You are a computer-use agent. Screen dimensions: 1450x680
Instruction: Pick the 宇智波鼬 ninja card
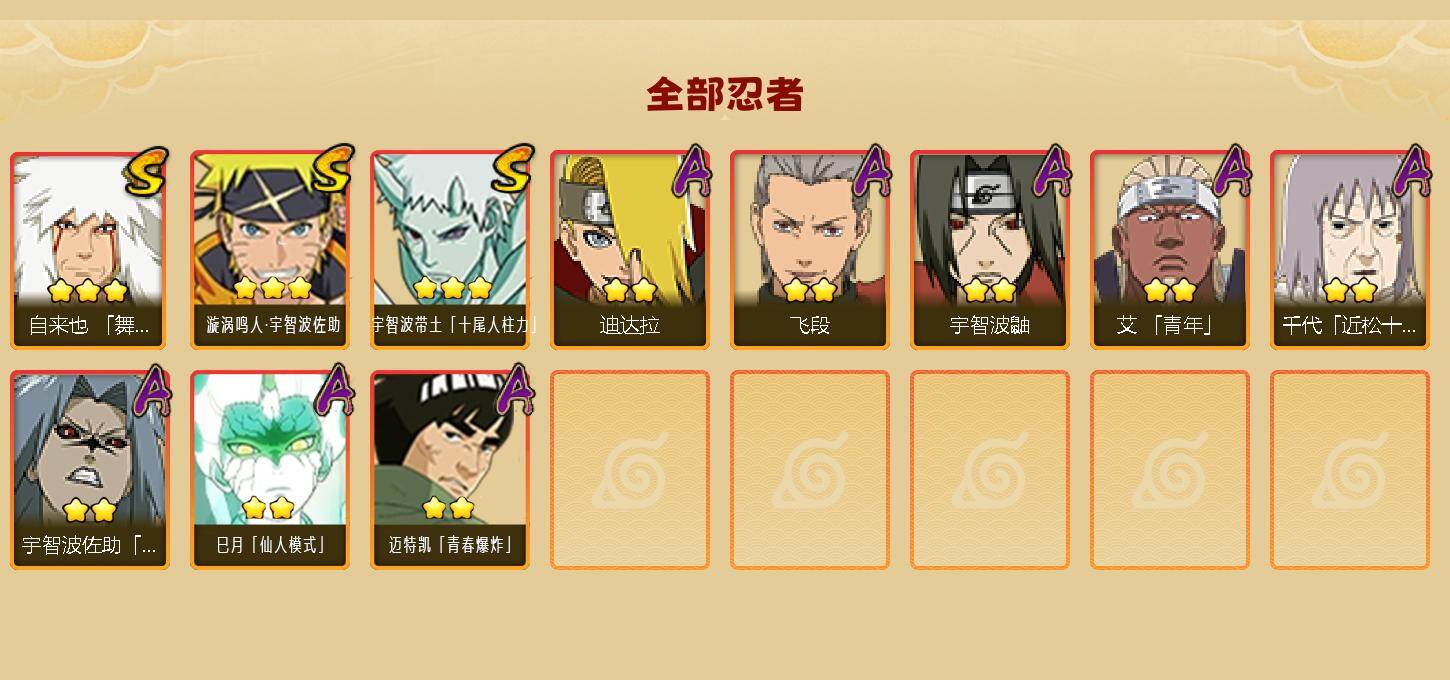[990, 250]
